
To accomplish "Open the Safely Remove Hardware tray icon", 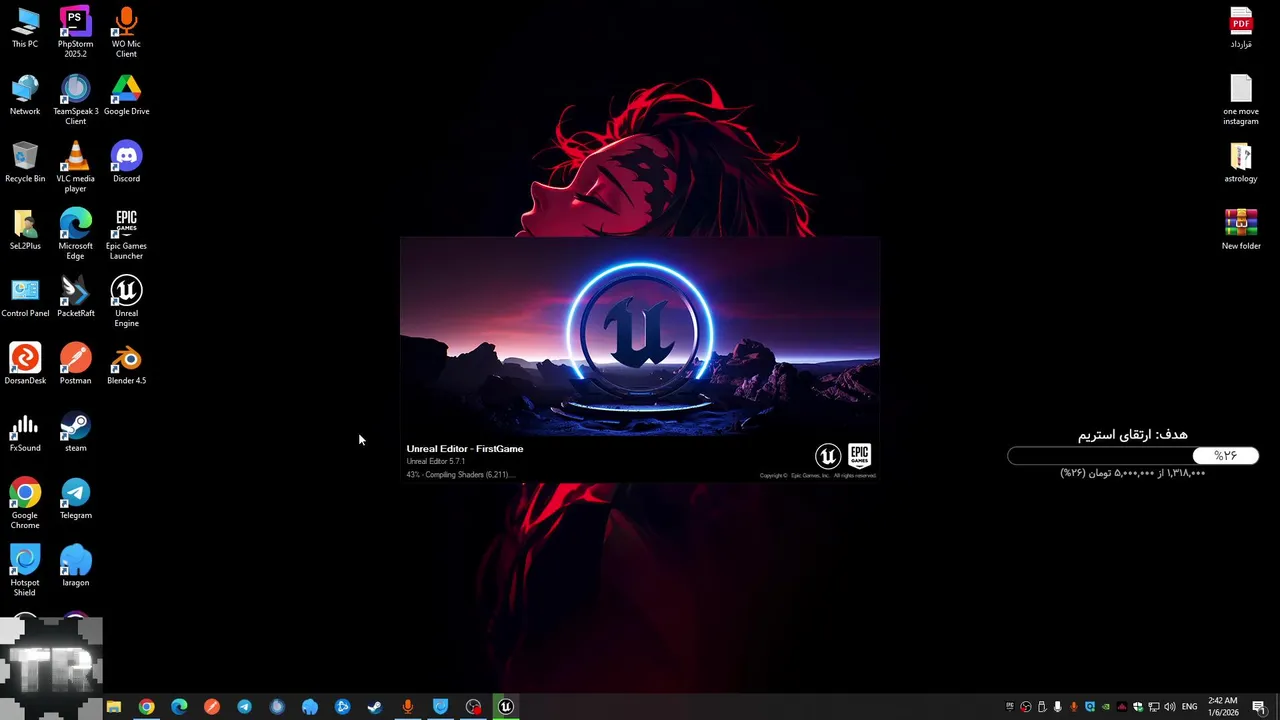I will point(1041,707).
